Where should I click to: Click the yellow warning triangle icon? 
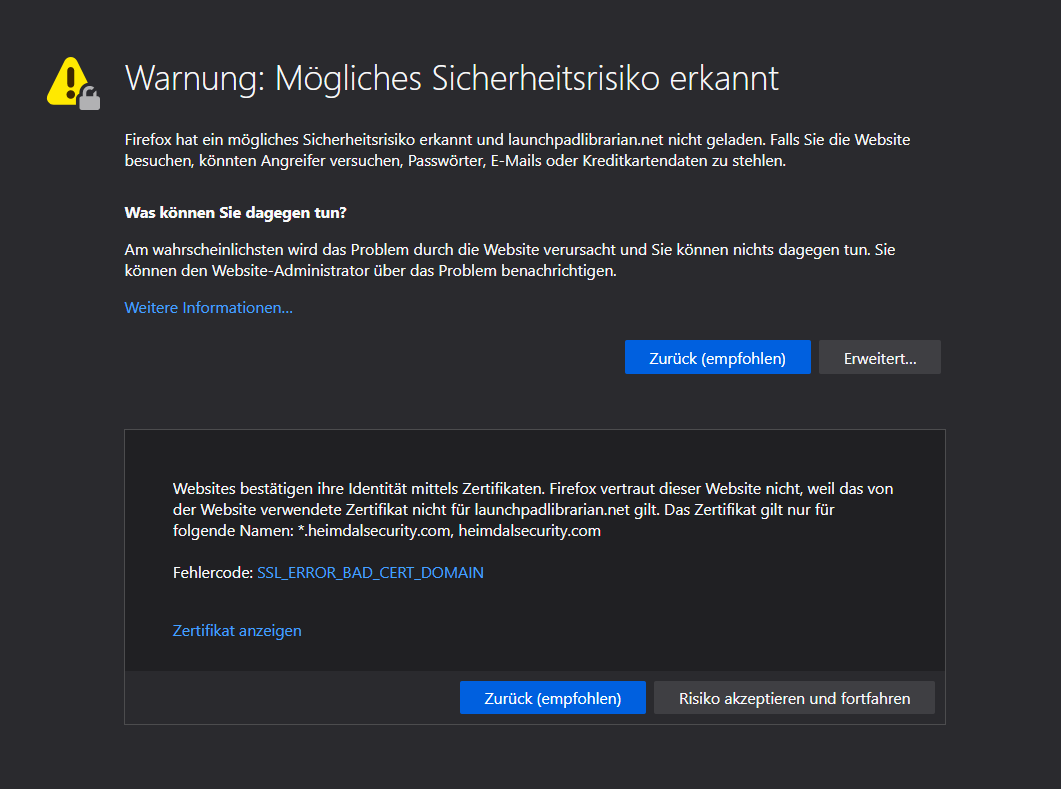click(x=68, y=79)
